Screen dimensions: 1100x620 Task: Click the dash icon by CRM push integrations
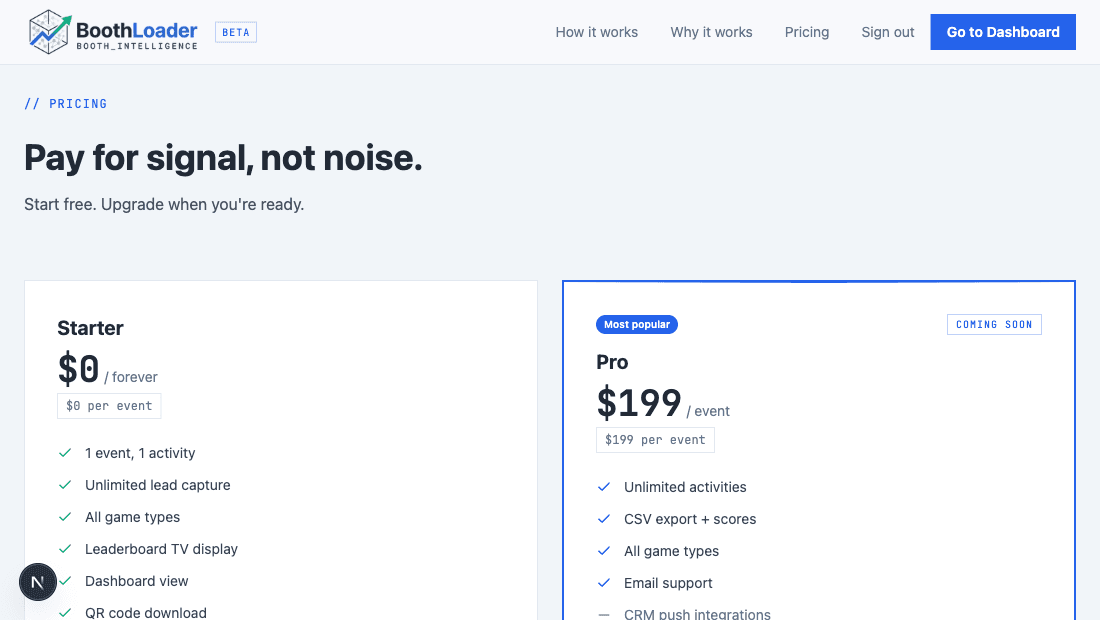pos(604,614)
